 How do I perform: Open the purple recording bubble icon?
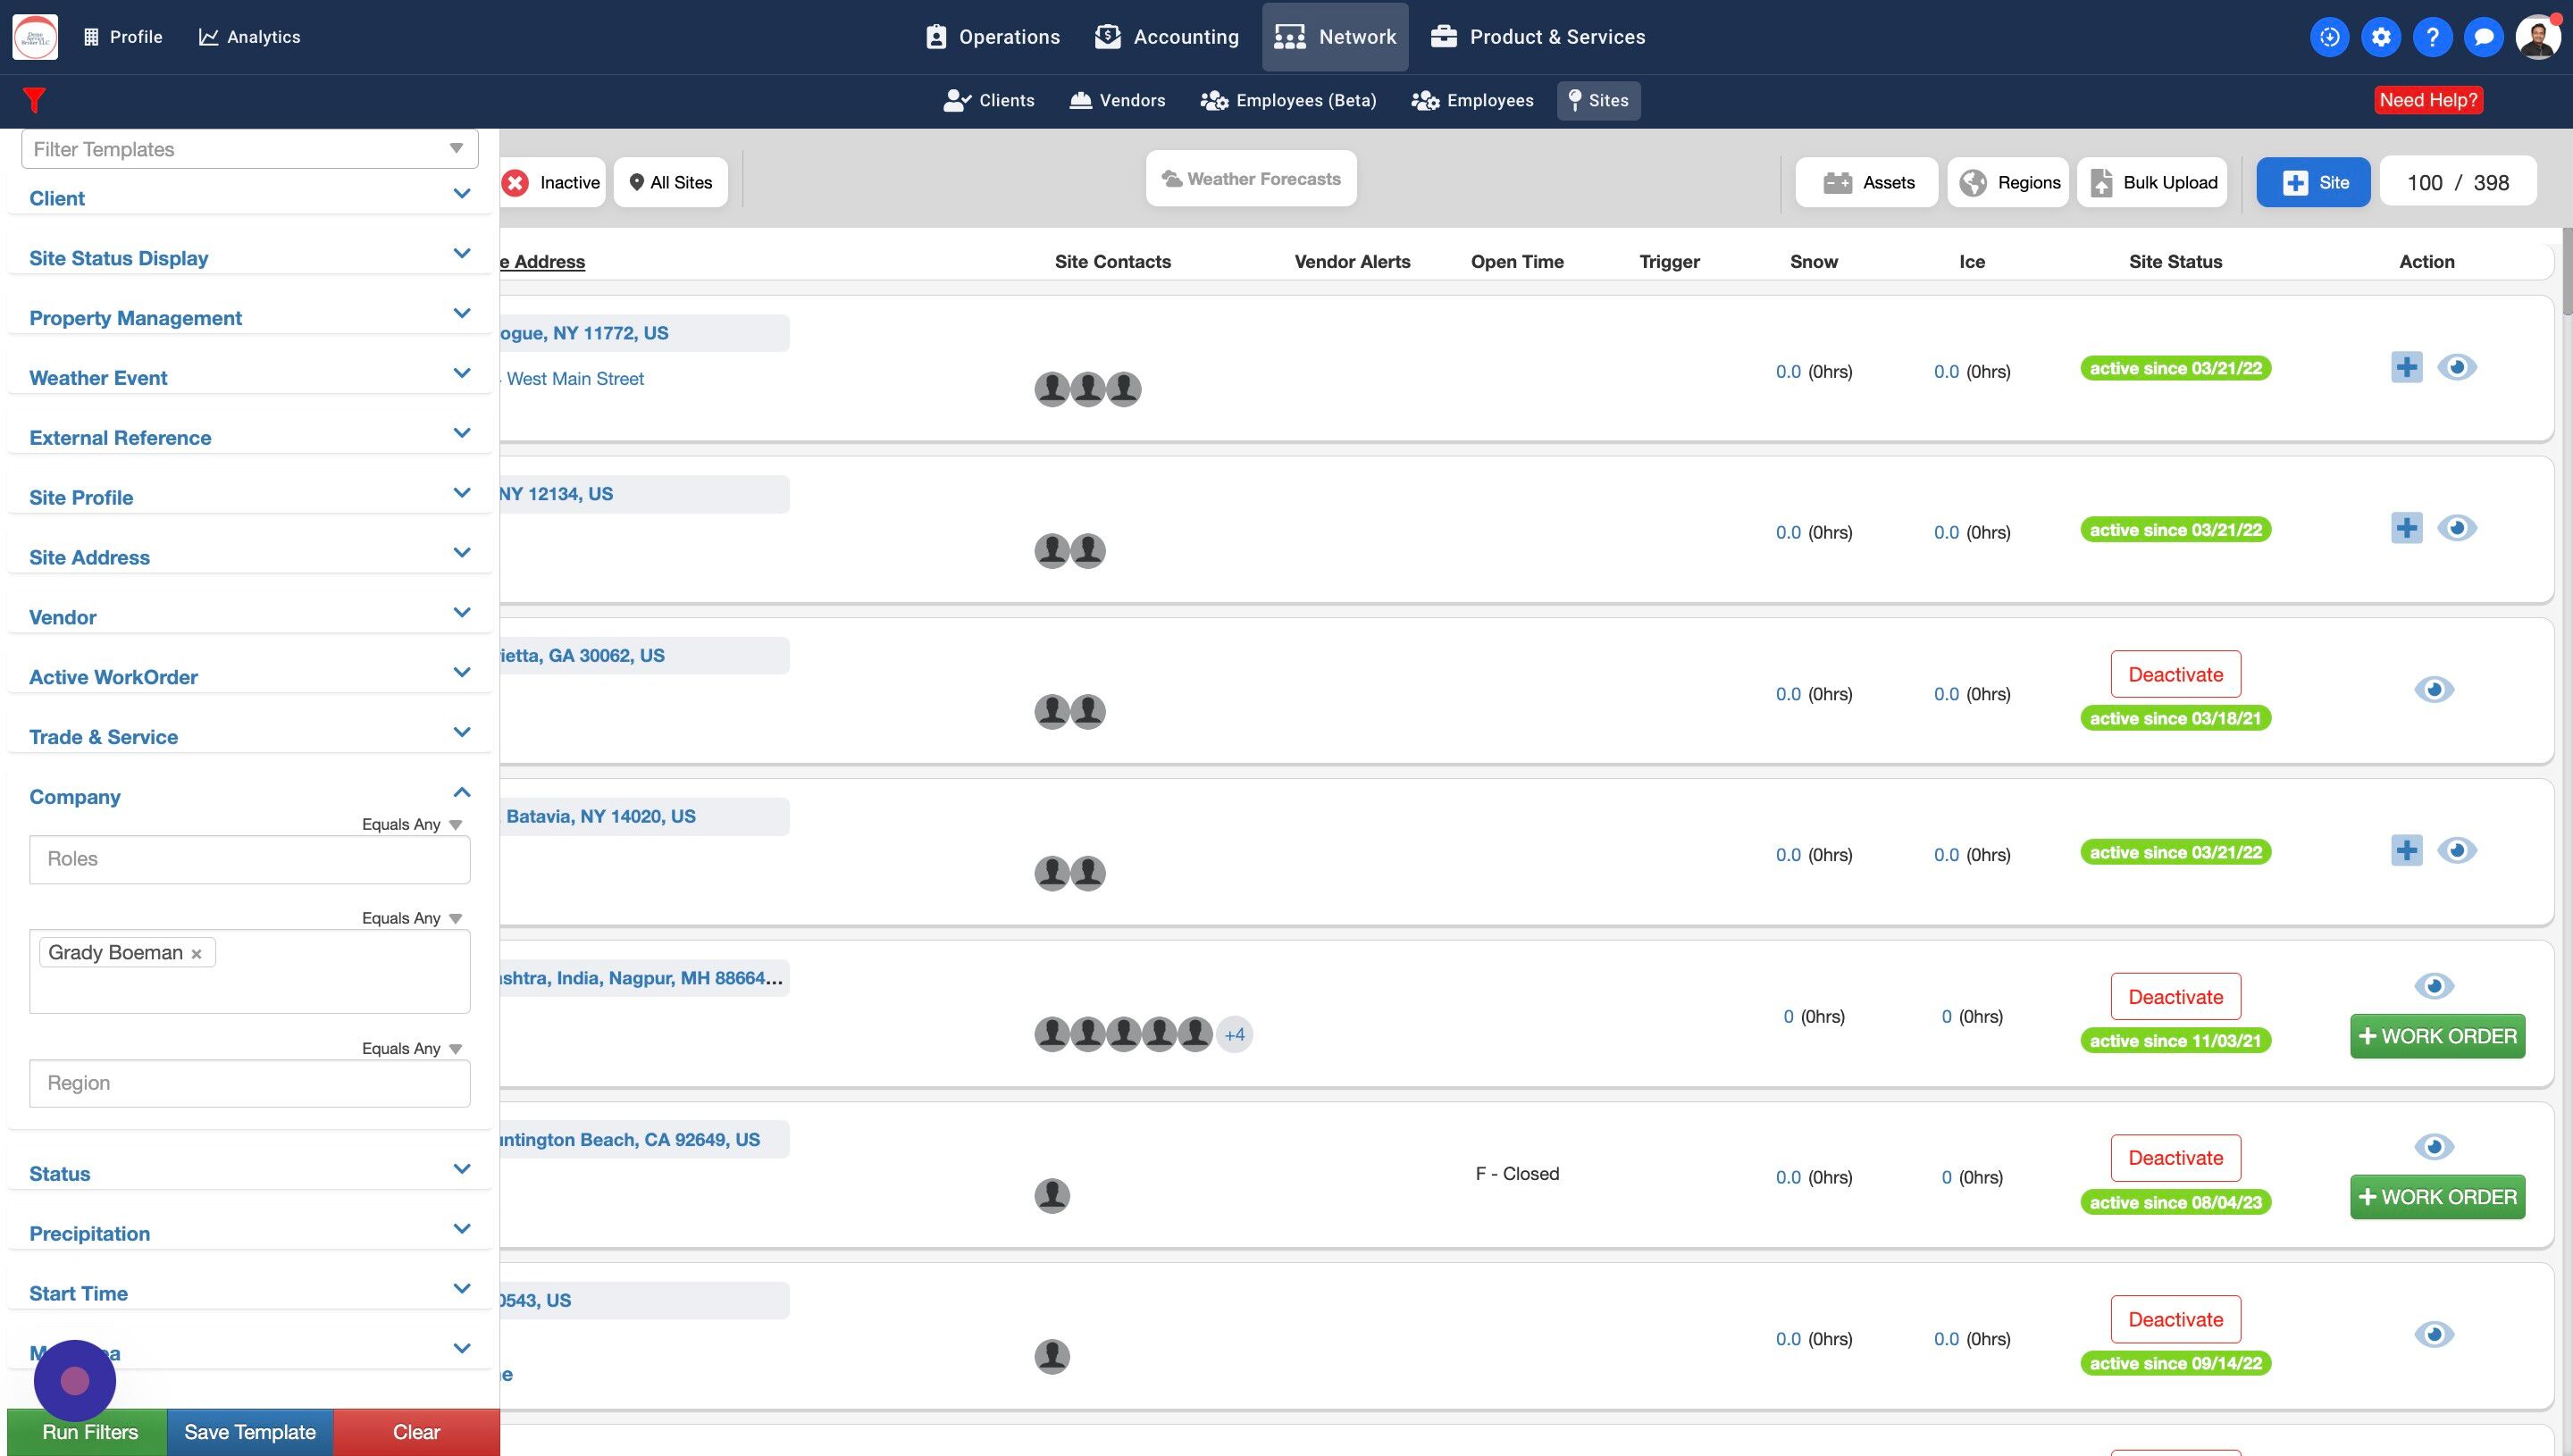tap(75, 1381)
